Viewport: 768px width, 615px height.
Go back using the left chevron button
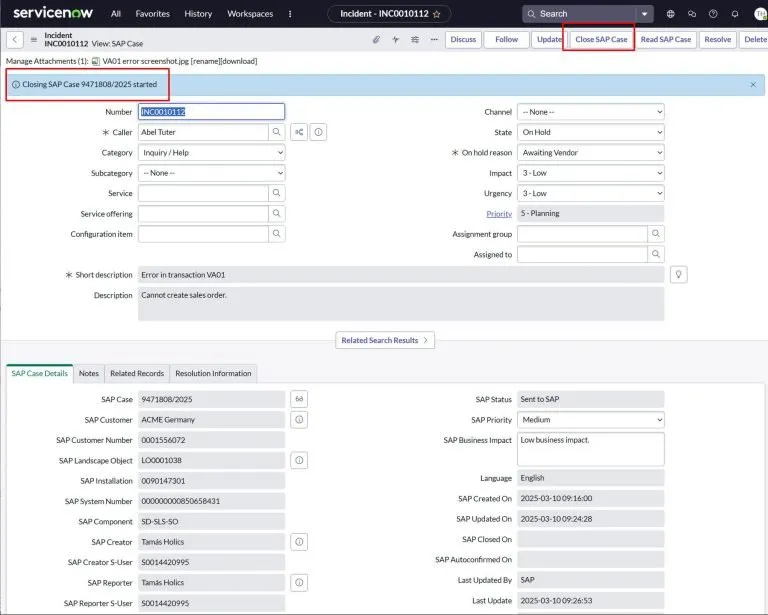point(15,40)
